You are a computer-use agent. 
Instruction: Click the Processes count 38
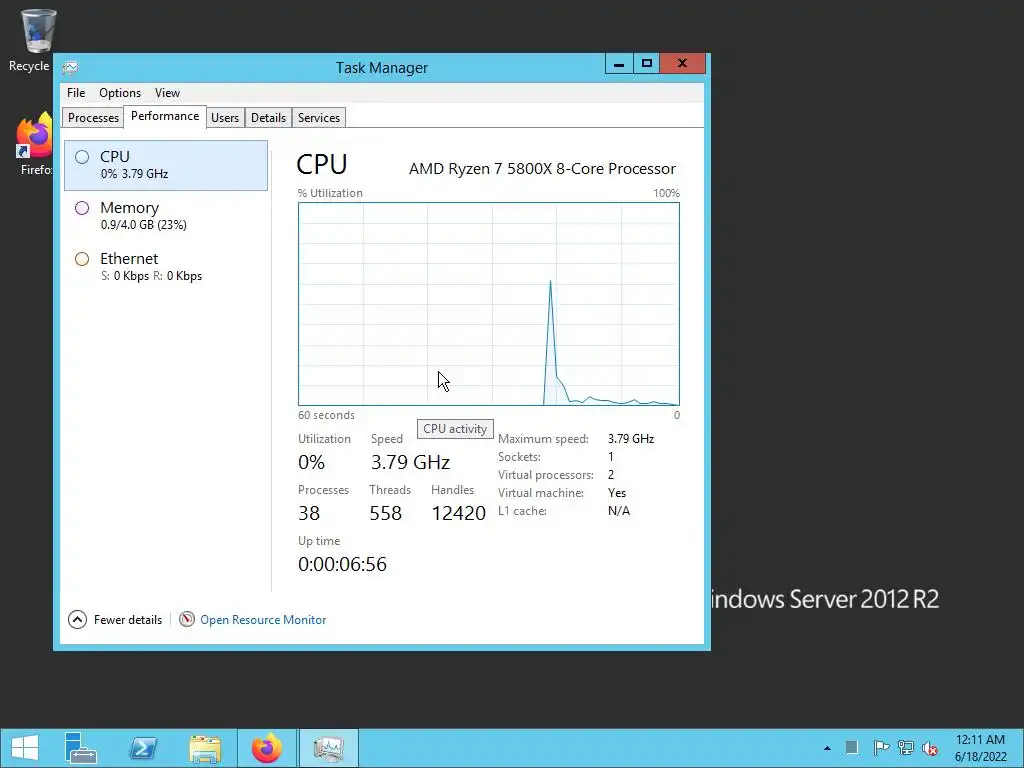tap(309, 513)
